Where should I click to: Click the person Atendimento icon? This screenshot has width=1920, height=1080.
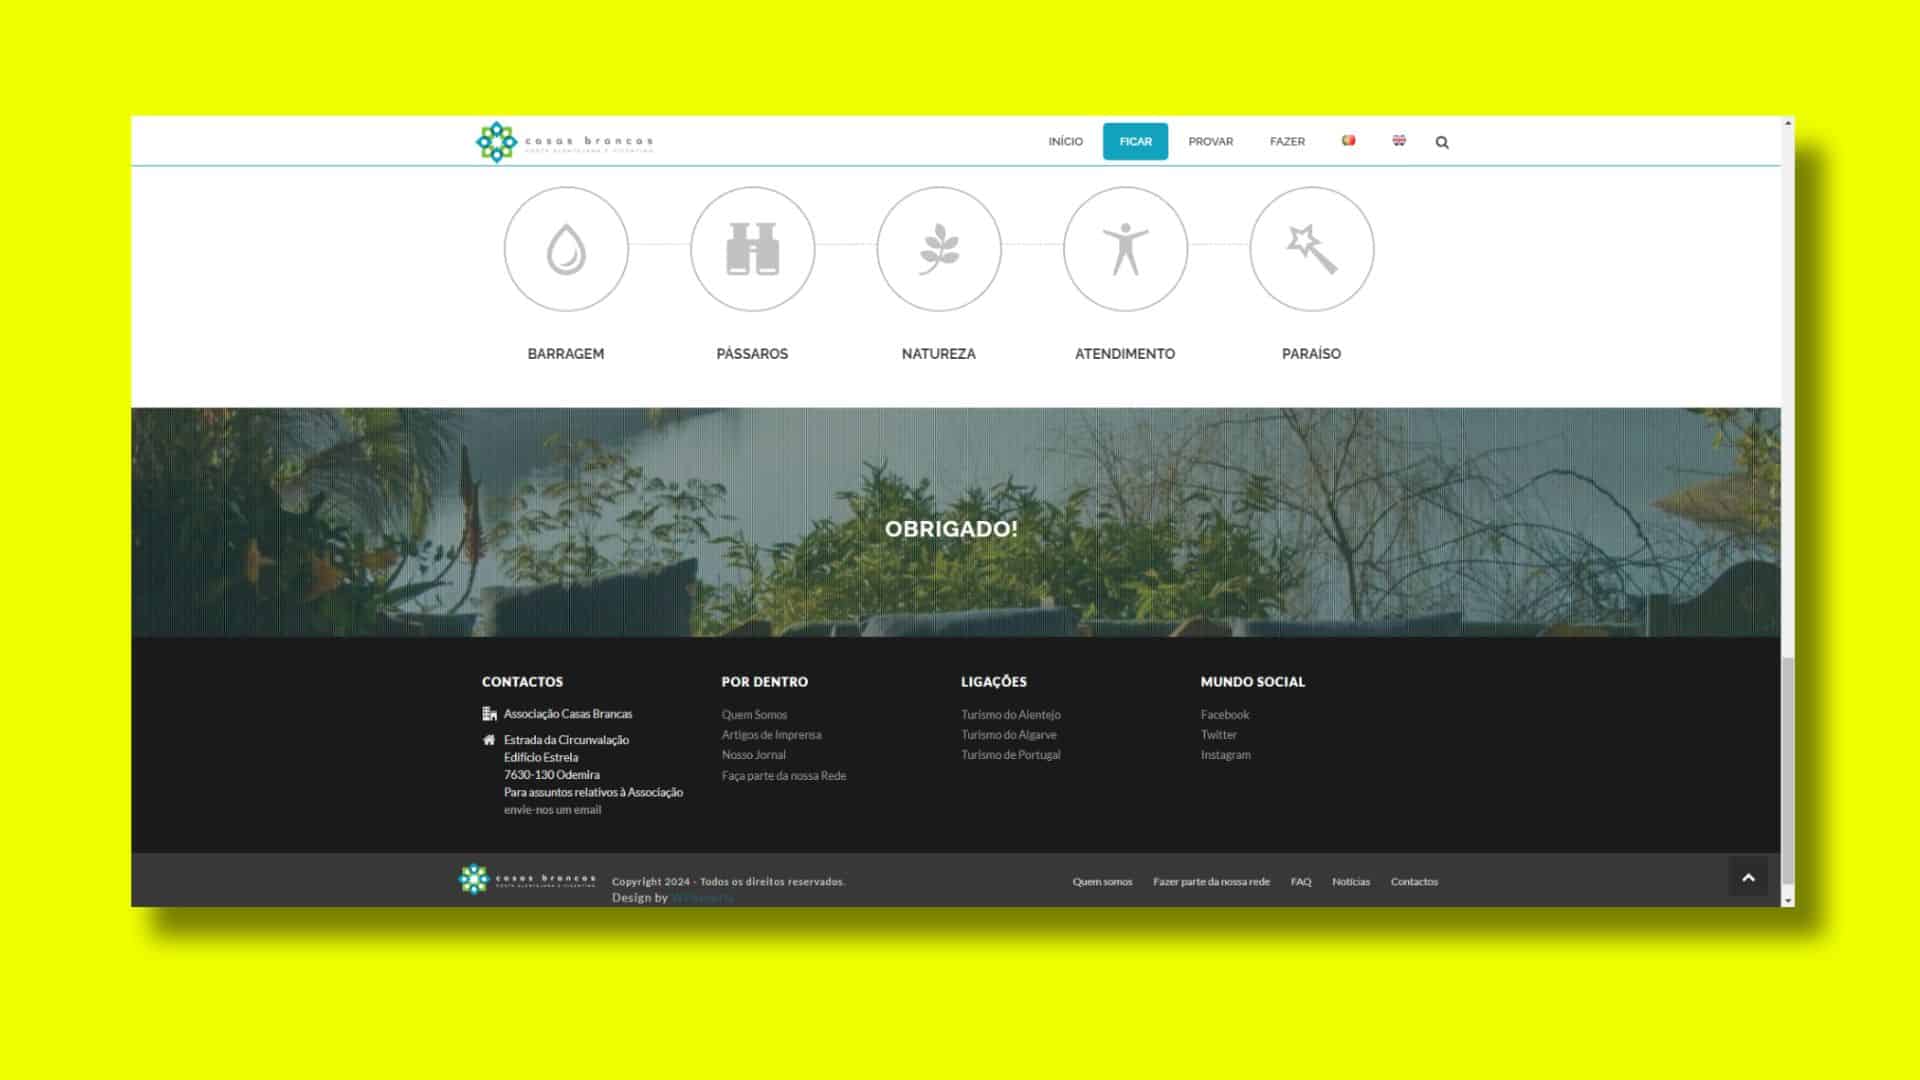[x=1125, y=249]
